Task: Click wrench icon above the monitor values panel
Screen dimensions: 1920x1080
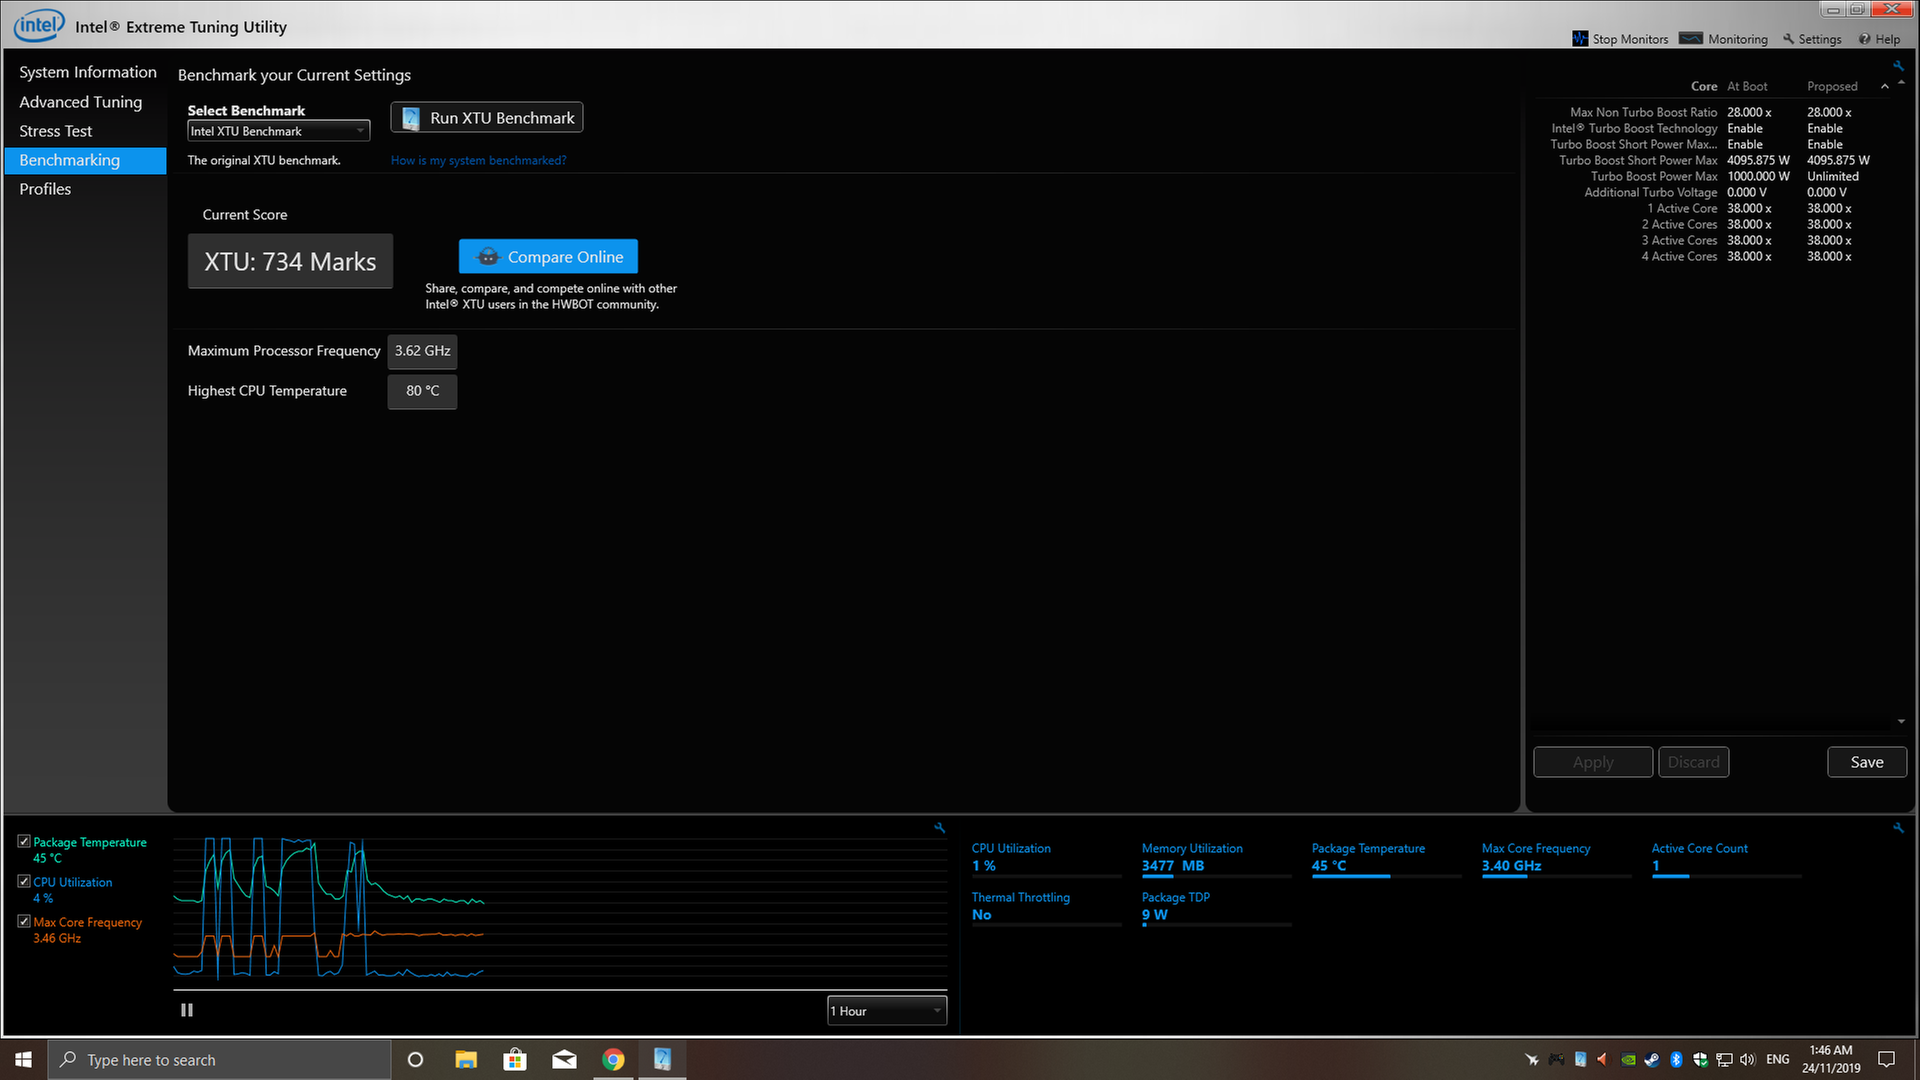Action: point(1898,828)
